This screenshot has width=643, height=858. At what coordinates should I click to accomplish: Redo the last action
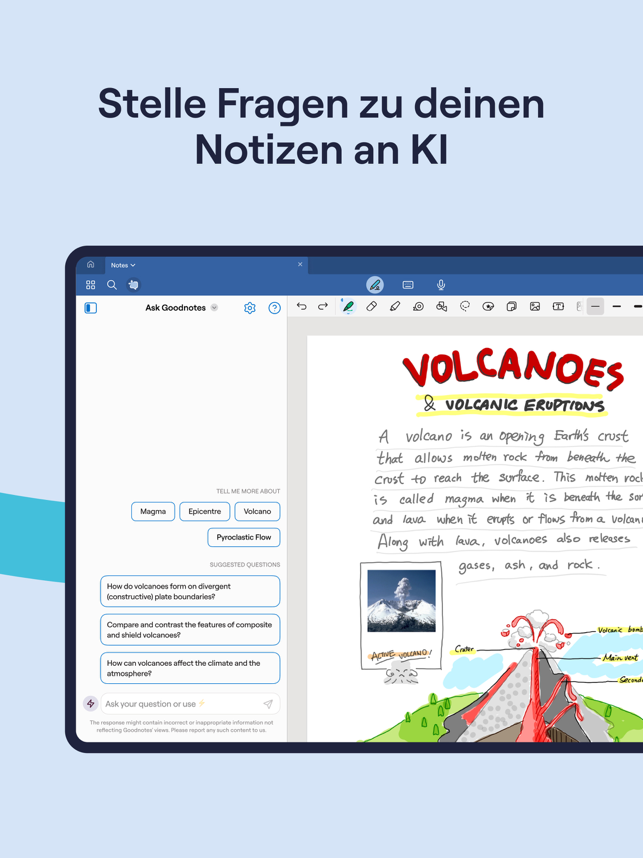tap(323, 306)
